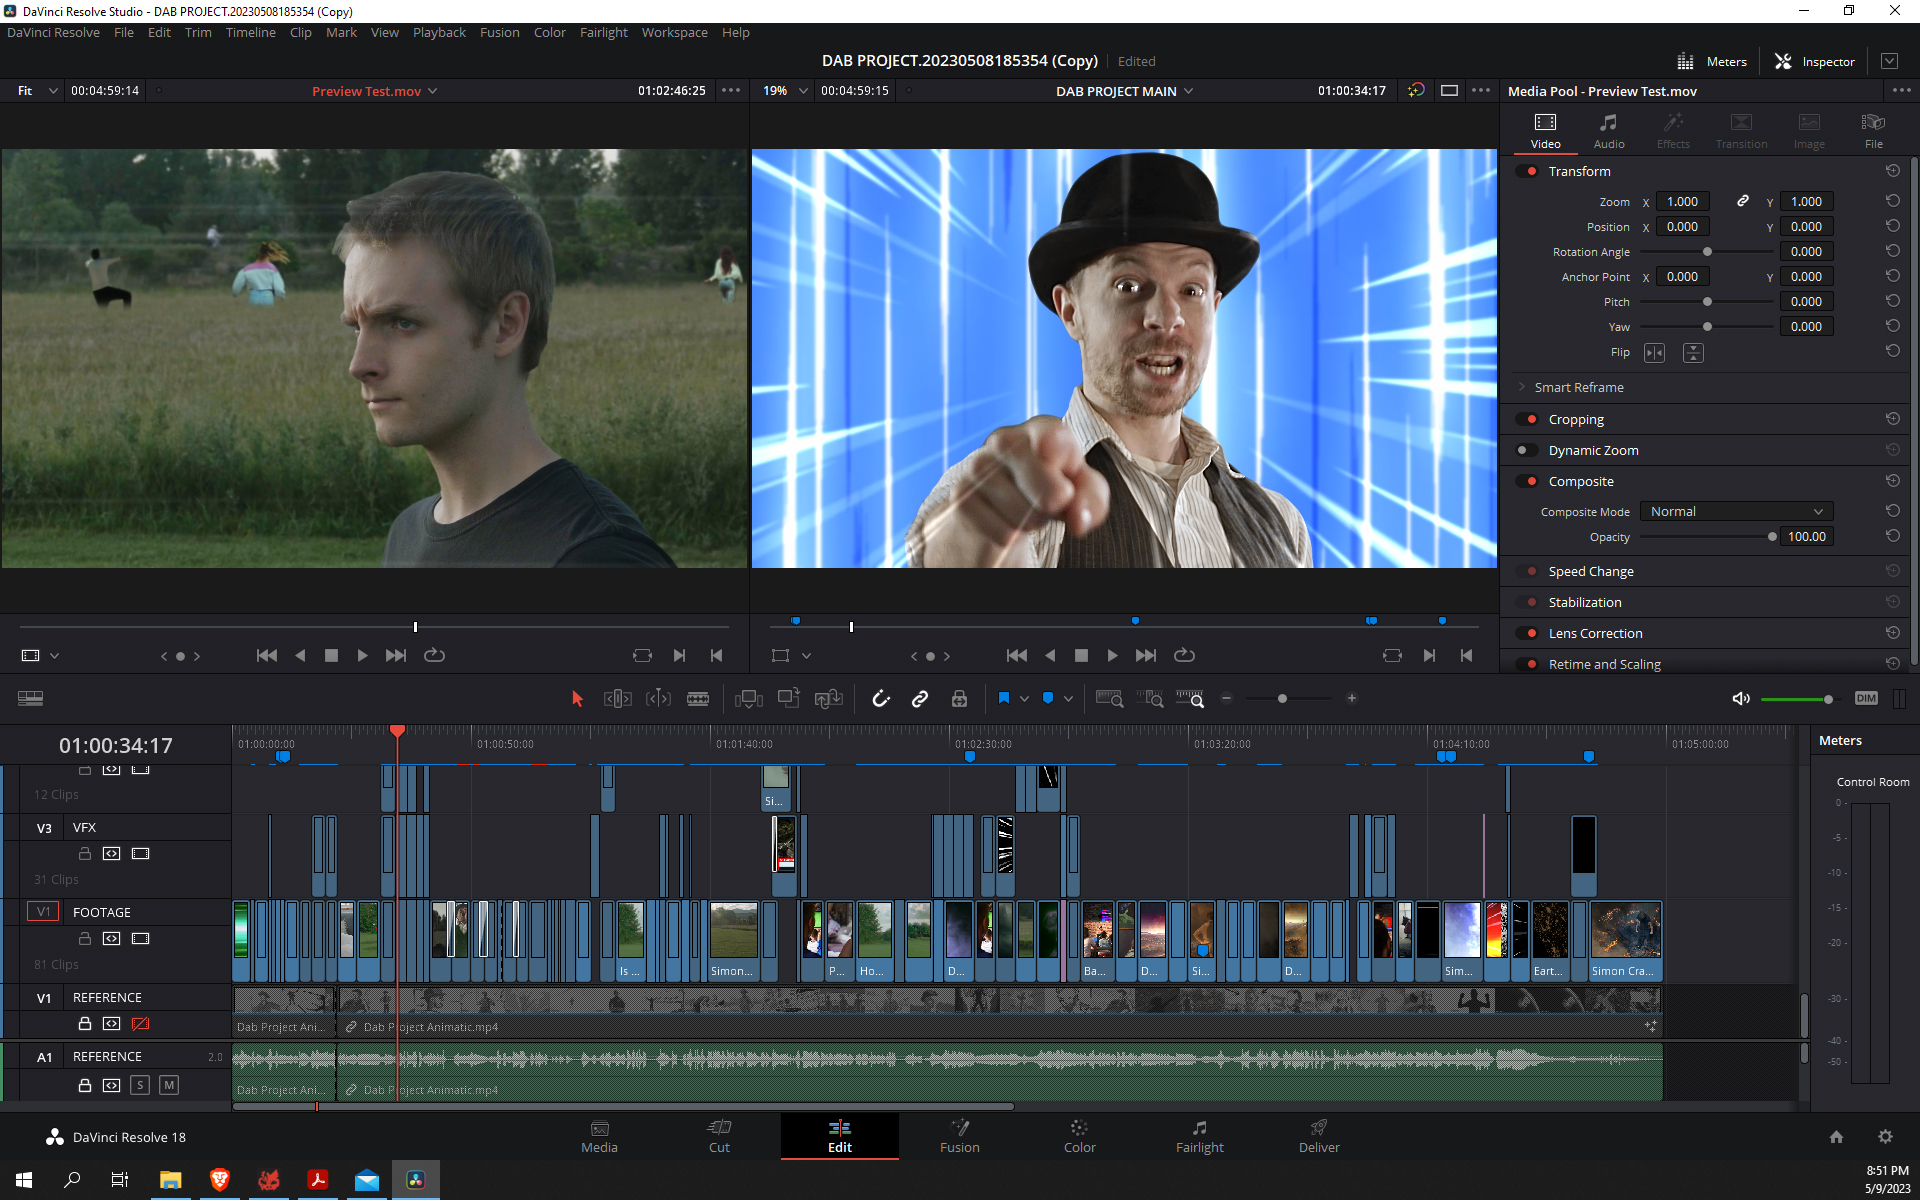This screenshot has width=1920, height=1200.
Task: Toggle the Cropping enable switch
Action: 1528,420
